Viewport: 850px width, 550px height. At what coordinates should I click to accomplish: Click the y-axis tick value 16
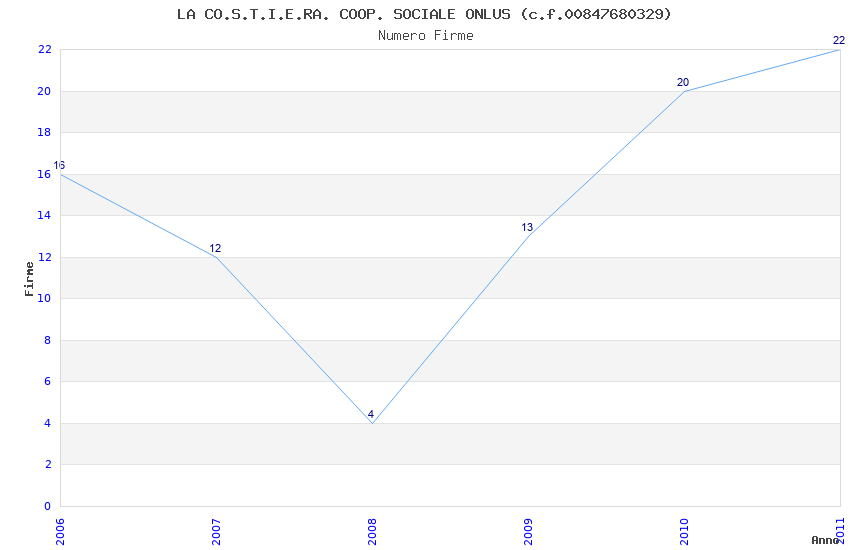tap(44, 174)
